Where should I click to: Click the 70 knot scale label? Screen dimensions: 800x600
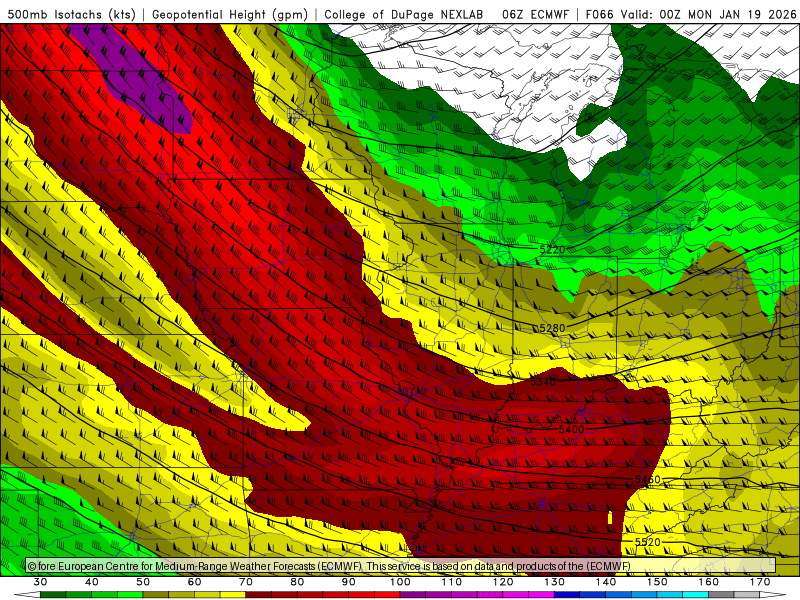click(246, 582)
